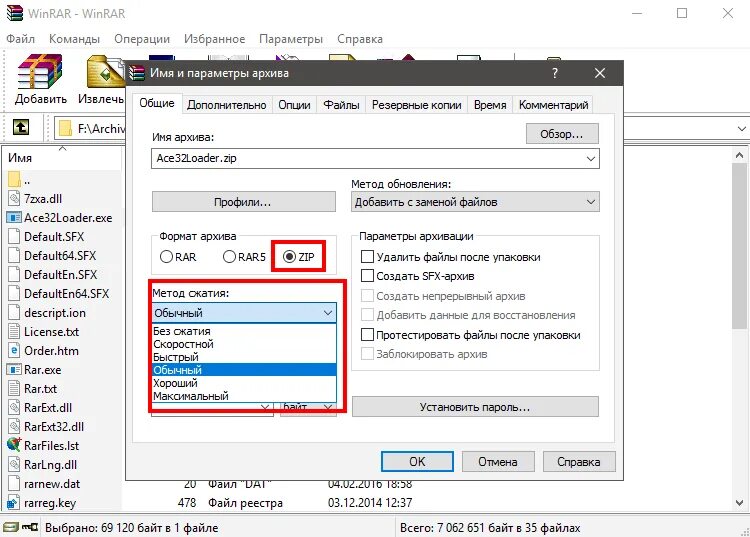The image size is (750, 537).
Task: Select the Ace32Loader.exe file icon
Action: click(14, 218)
